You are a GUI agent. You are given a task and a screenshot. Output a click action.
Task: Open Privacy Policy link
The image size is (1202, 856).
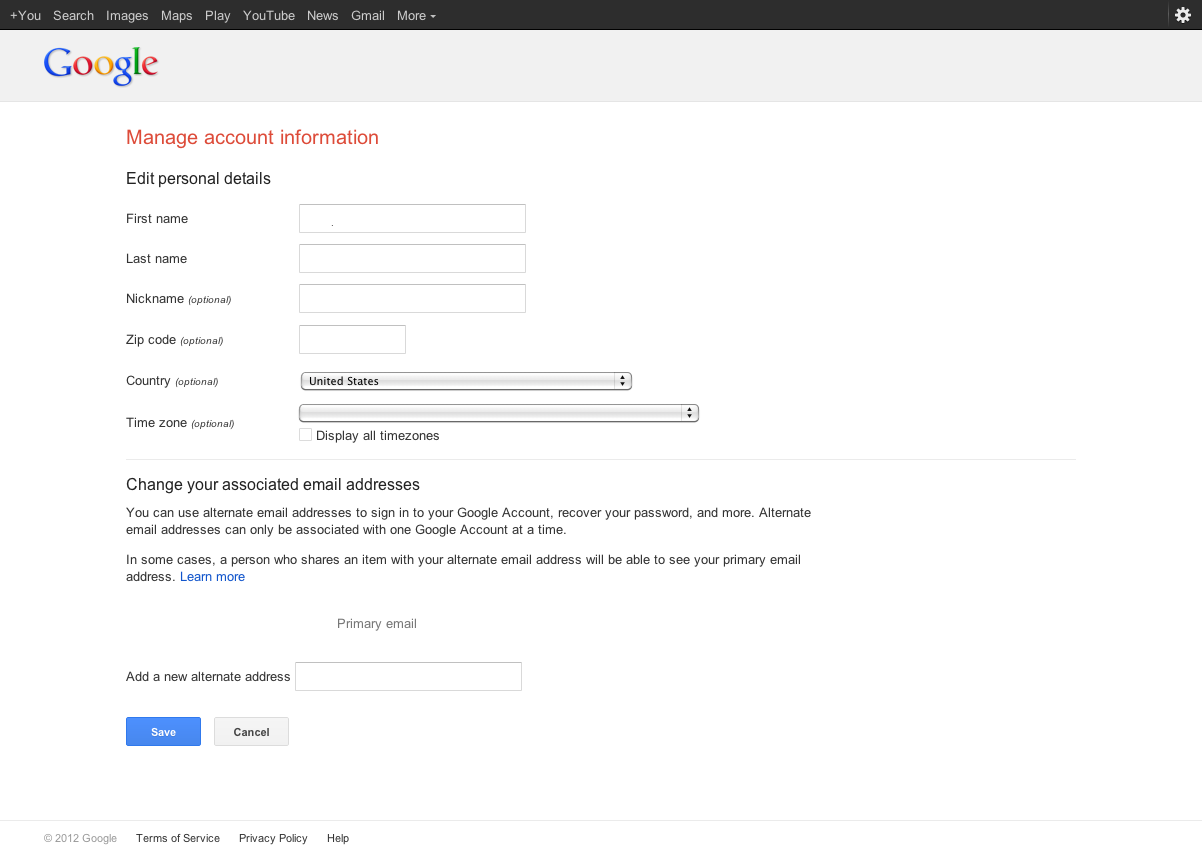tap(273, 838)
